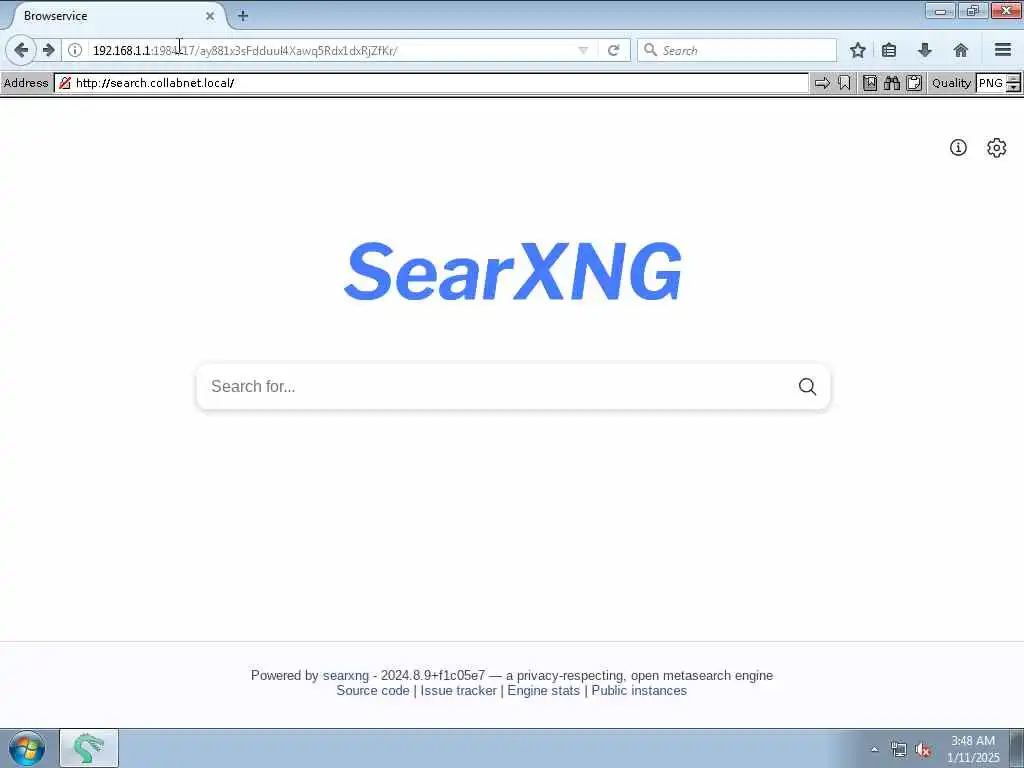Increase Quality with stepper up arrow

click(x=1014, y=78)
